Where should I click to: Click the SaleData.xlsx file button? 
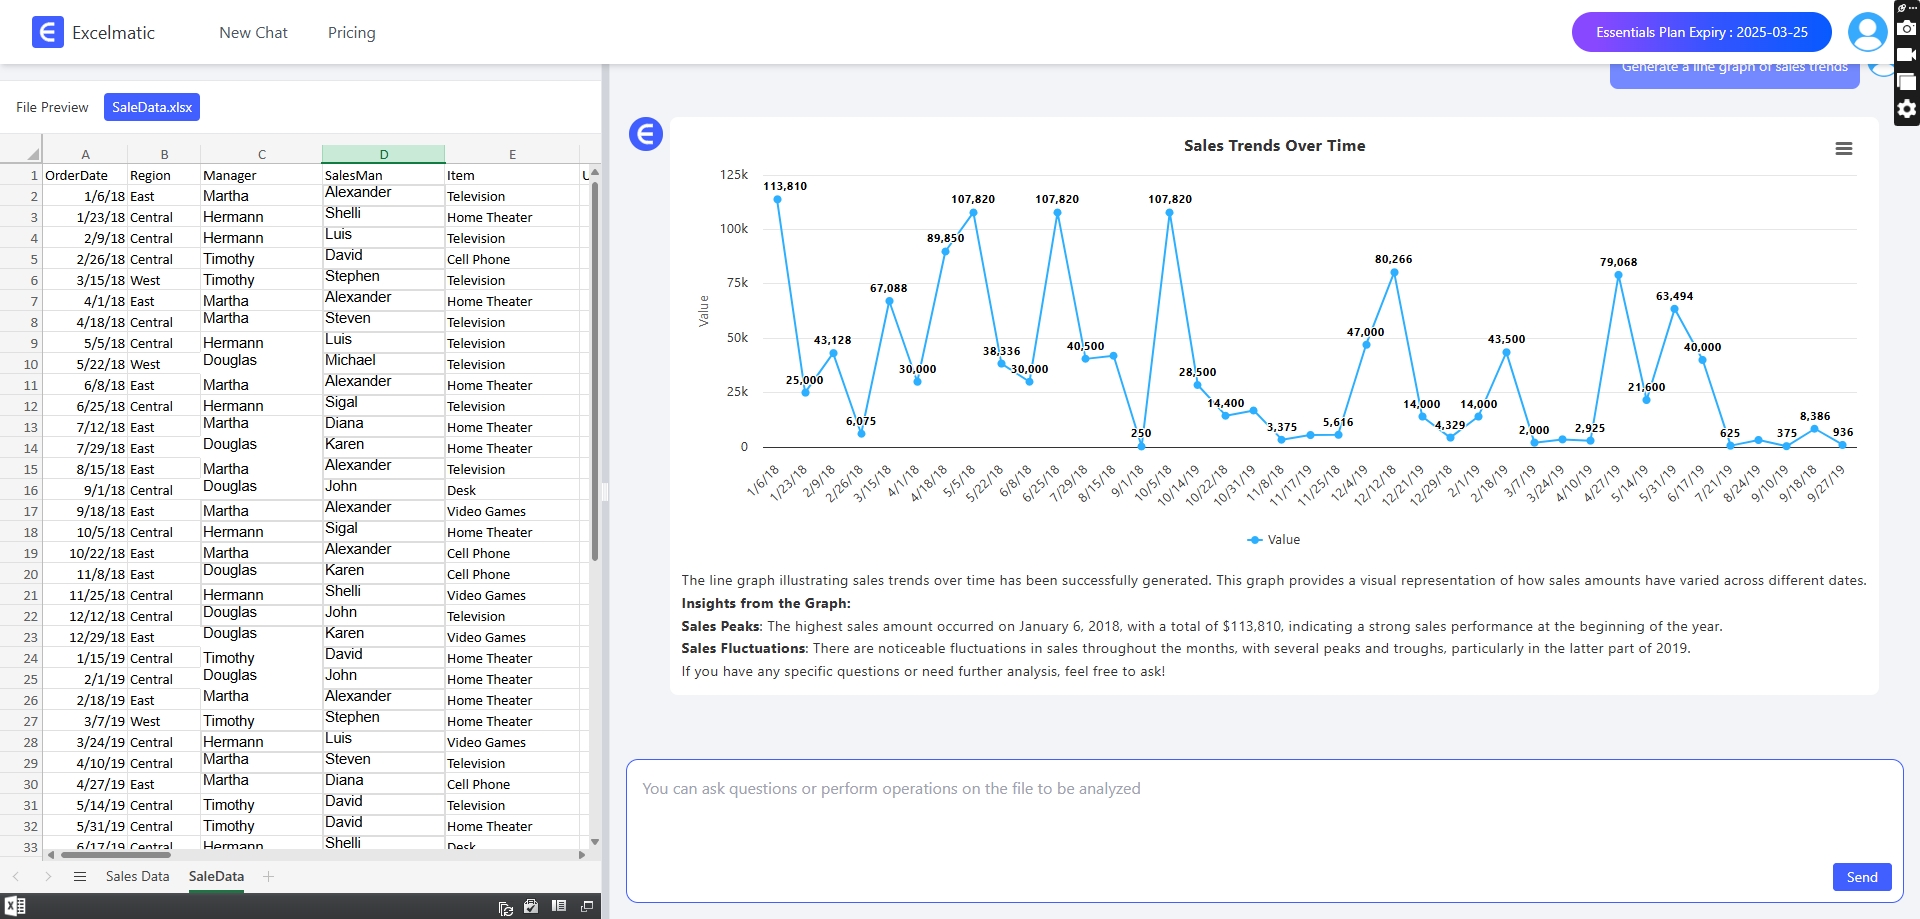[x=152, y=107]
